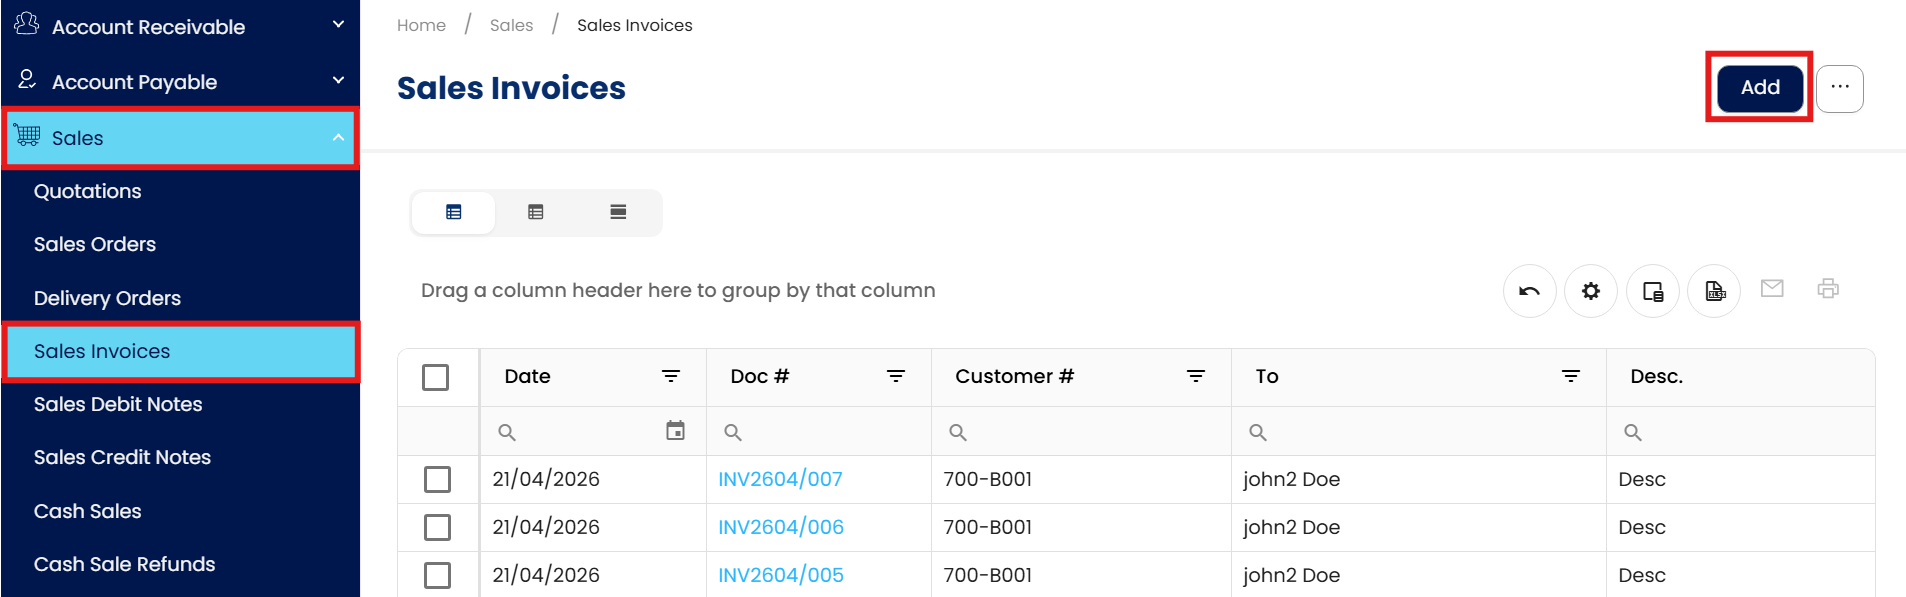
Task: Go to Quotations in sidebar
Action: [88, 191]
